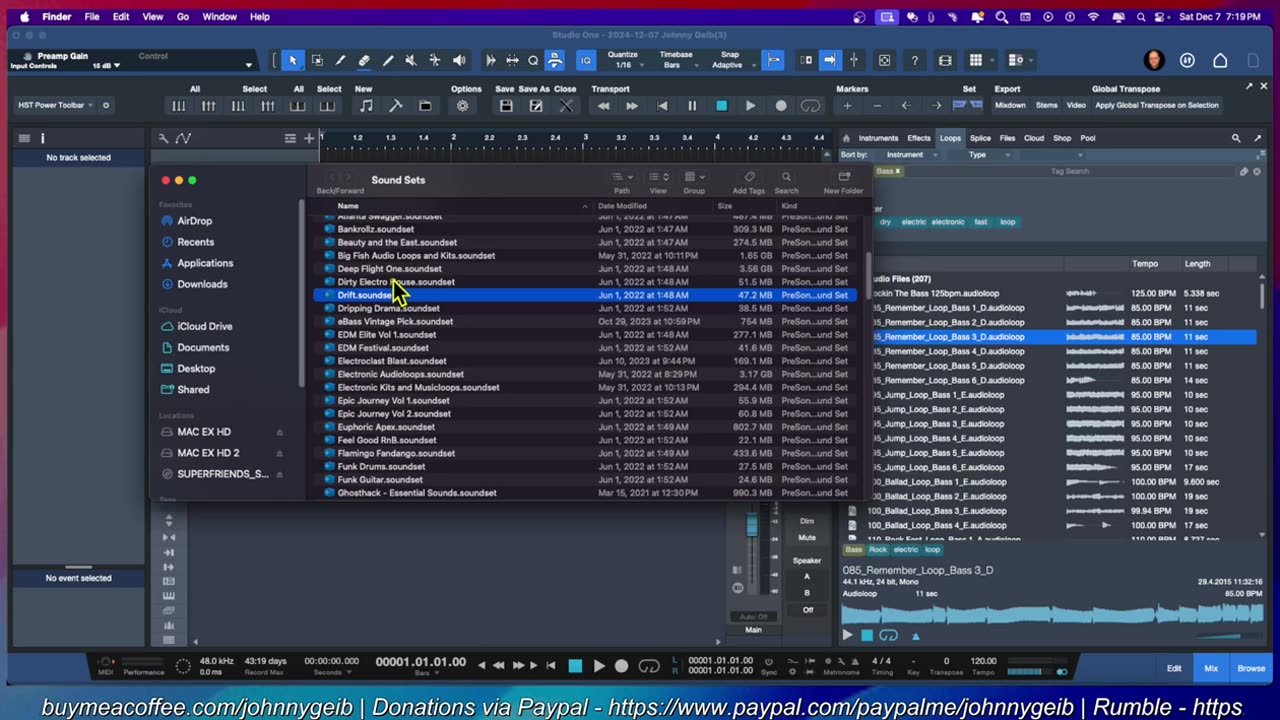Toggle Snap to grid button
This screenshot has width=1280, height=720.
[773, 61]
